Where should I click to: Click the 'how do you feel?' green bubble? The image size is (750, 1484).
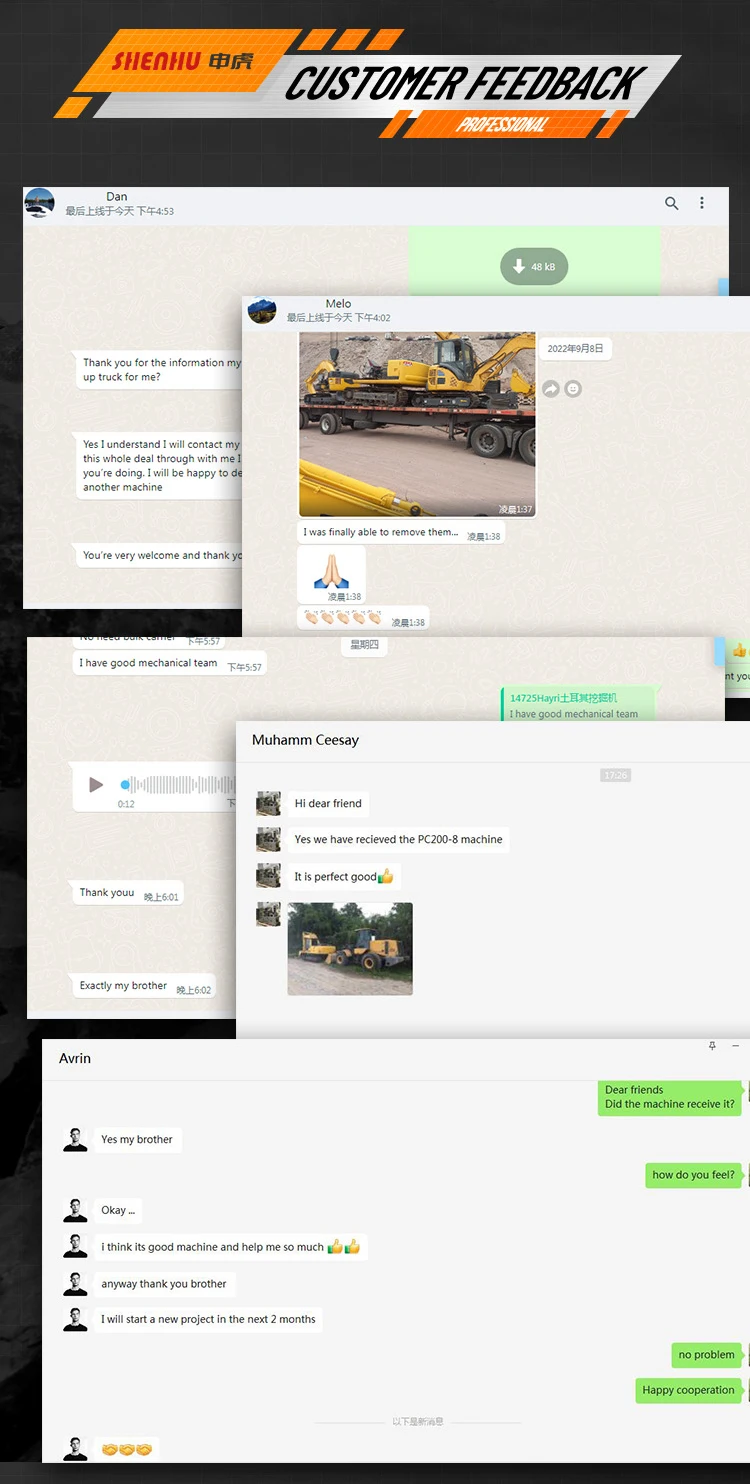[x=693, y=1175]
